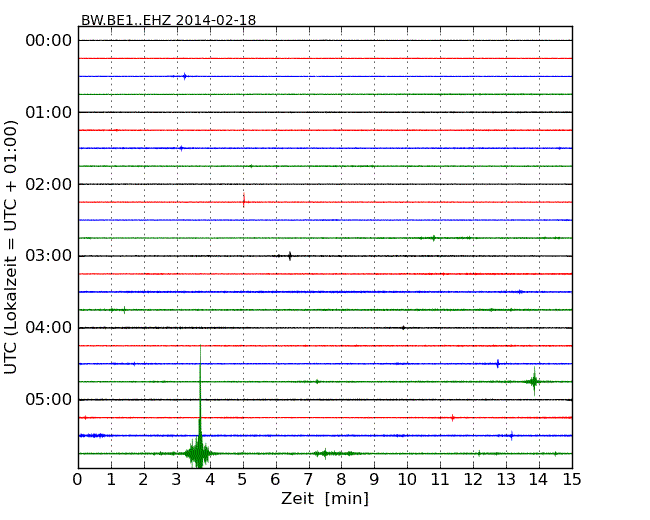
Task: Click the blue blip near minute 3.1 after 01:00
Action: 181,148
